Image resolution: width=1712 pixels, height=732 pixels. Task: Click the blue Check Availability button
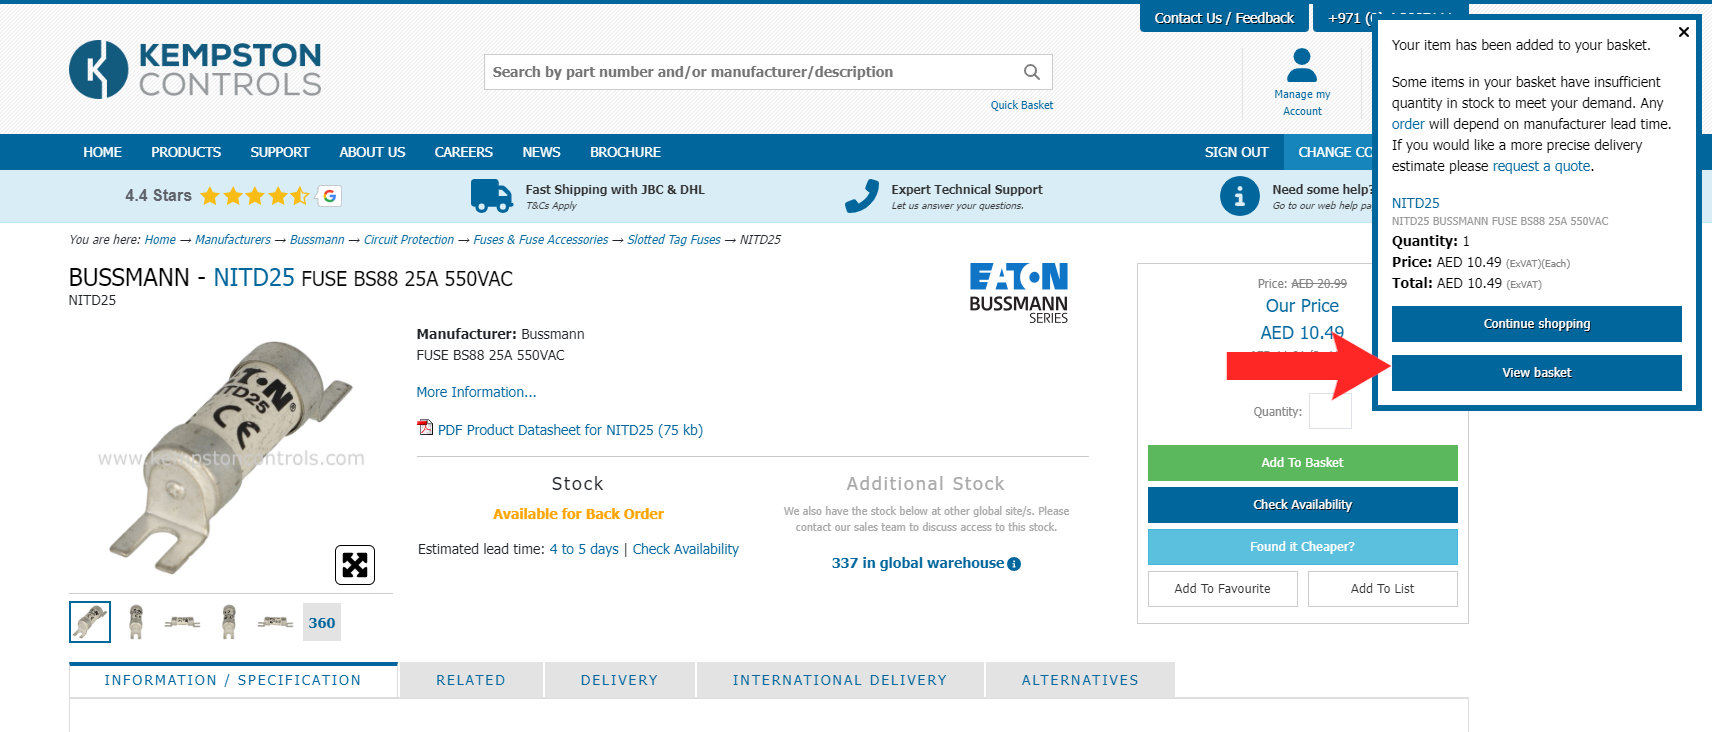pos(1302,505)
